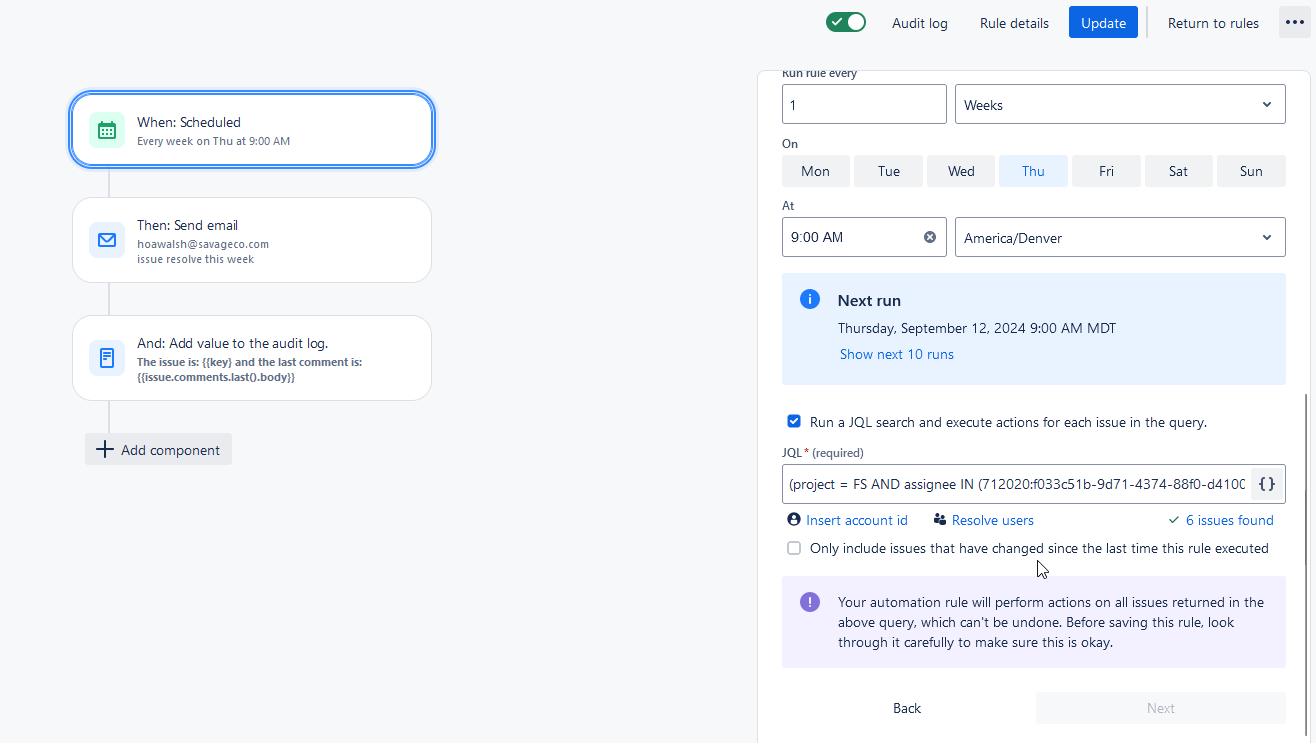1316x743 pixels.
Task: Select Fri as run day
Action: [1106, 171]
